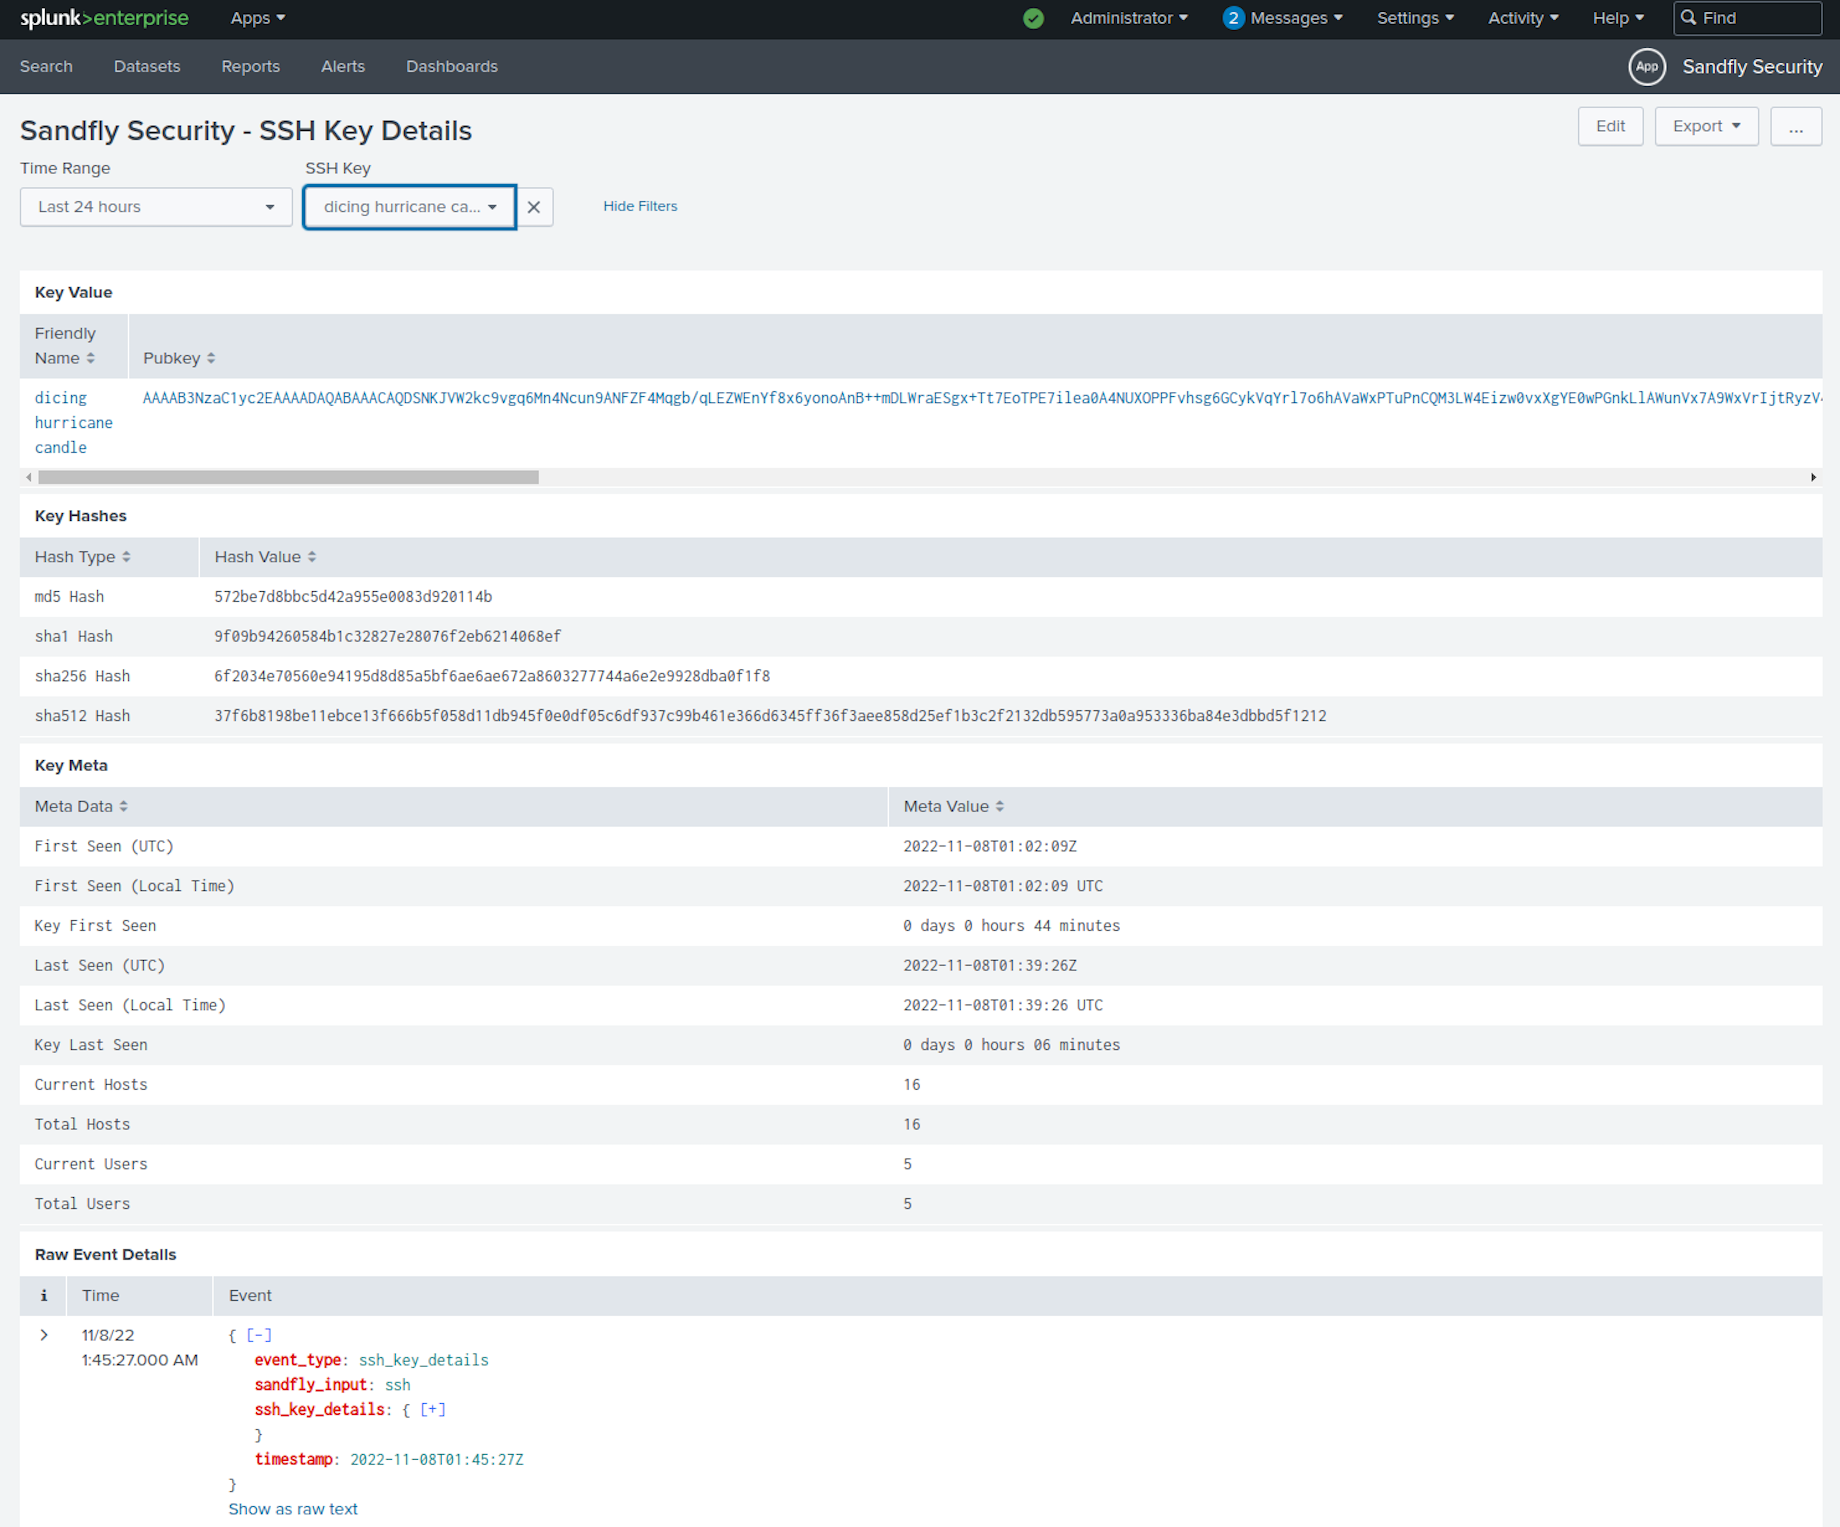Expand the 11/8/22 event row chevron
This screenshot has width=1840, height=1527.
pos(44,1335)
